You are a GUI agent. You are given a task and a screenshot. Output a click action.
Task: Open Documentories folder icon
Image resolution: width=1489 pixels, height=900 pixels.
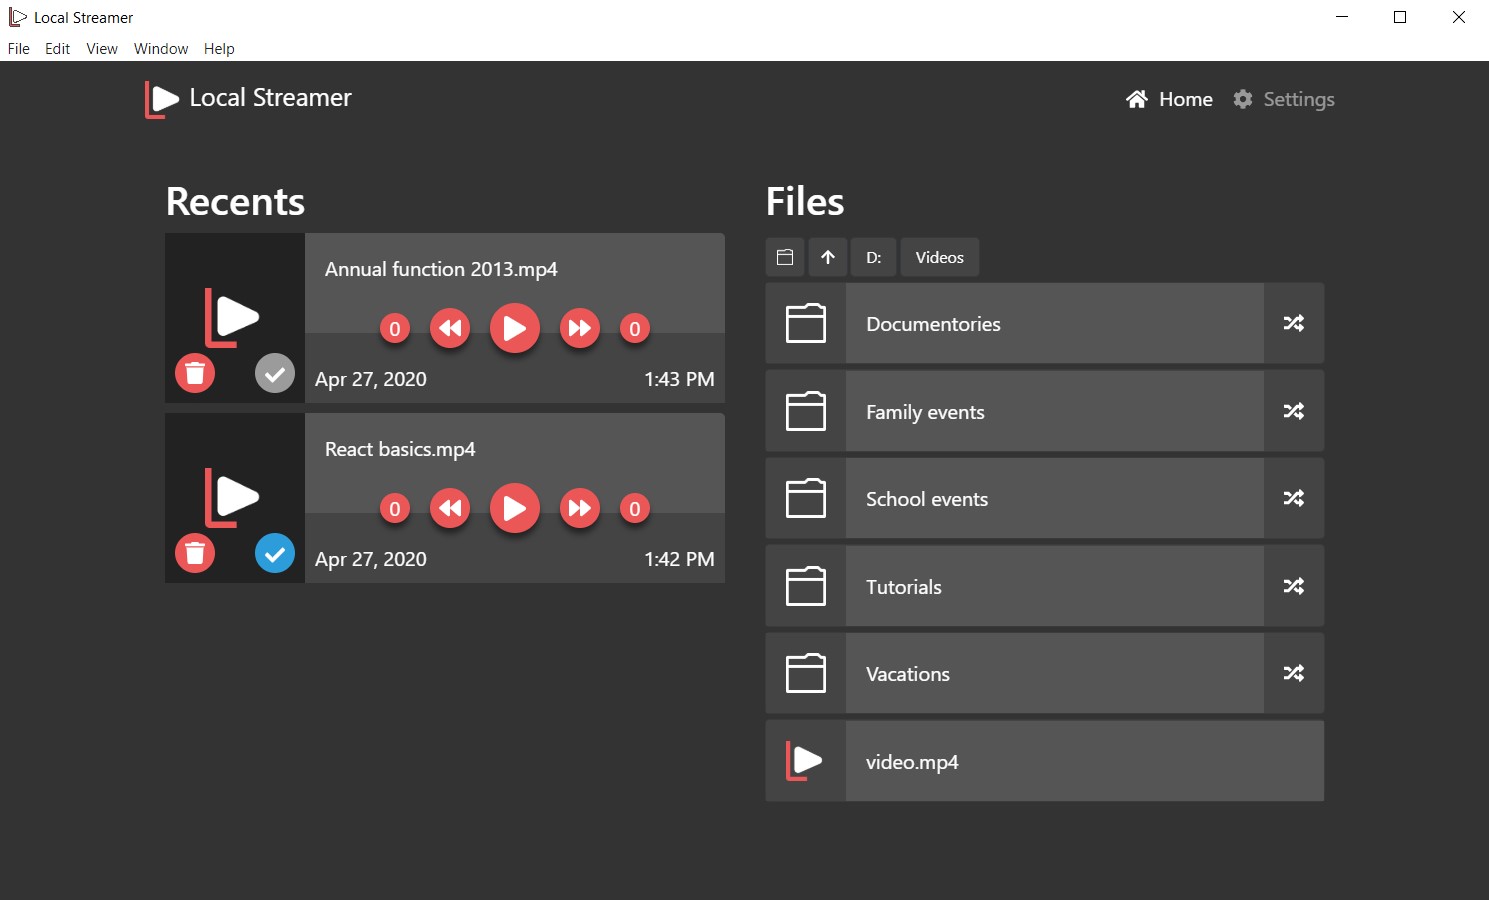(x=806, y=323)
